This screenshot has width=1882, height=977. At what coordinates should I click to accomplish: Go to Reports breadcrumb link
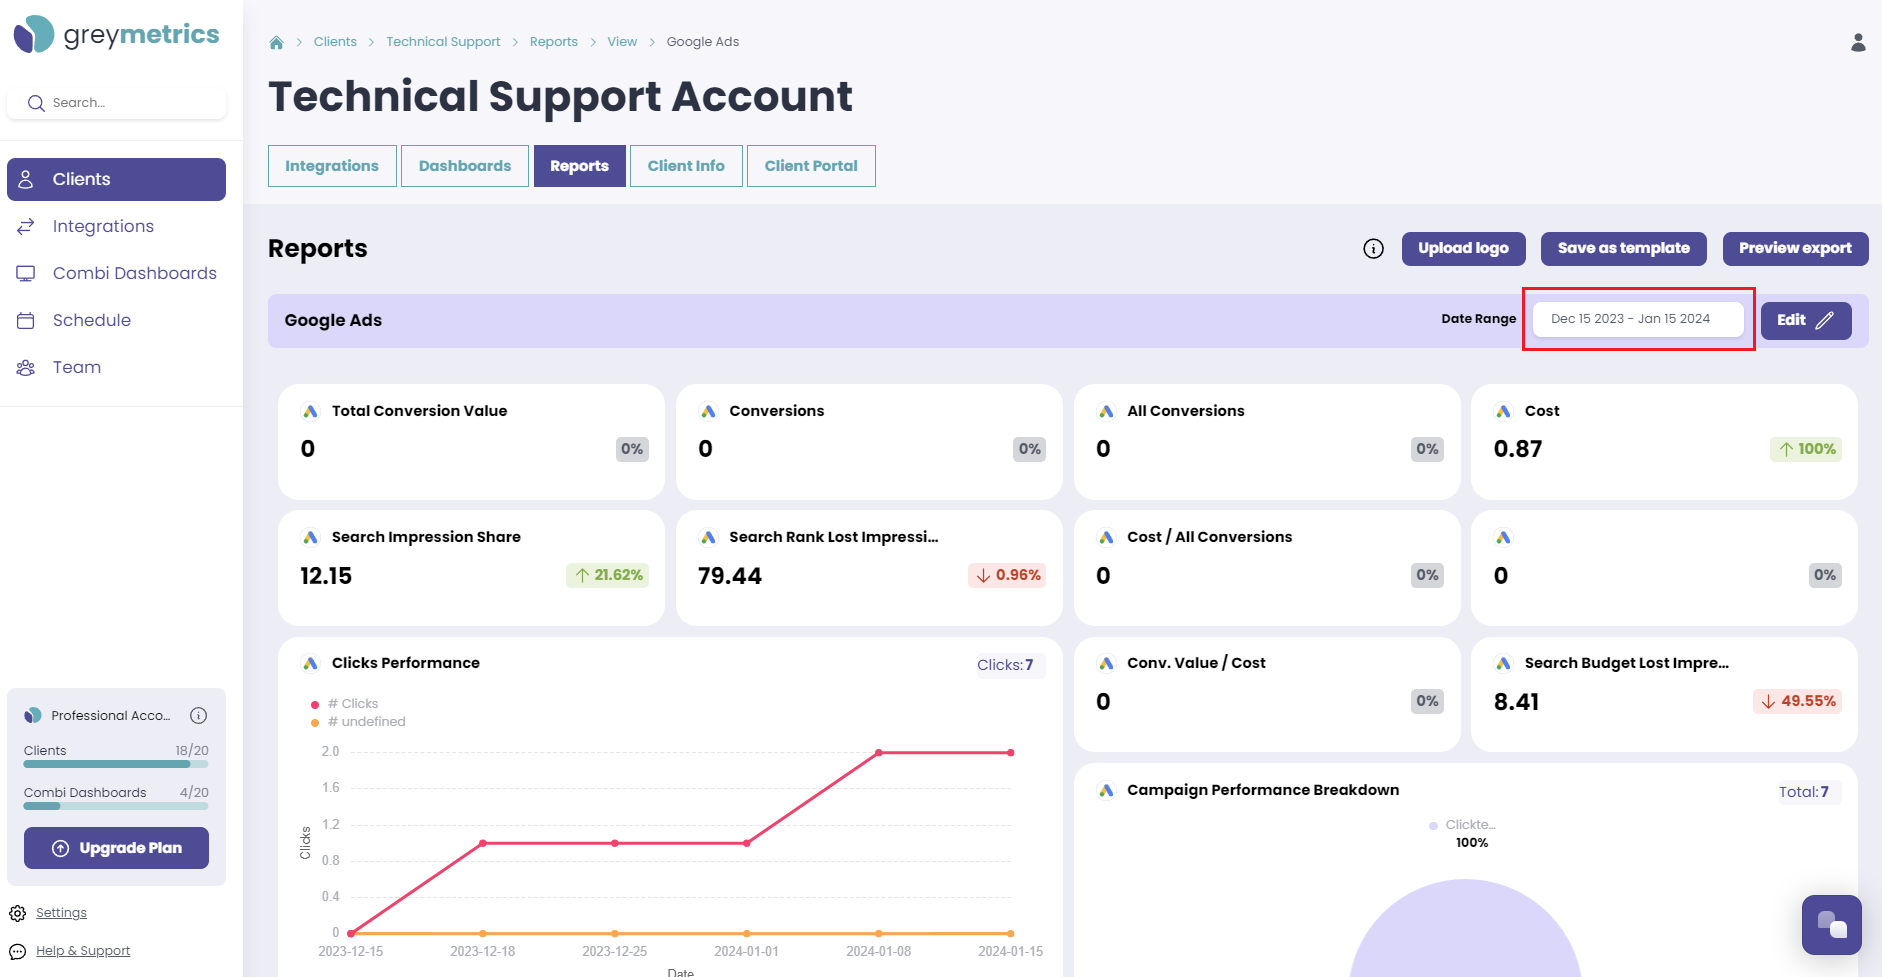point(554,42)
